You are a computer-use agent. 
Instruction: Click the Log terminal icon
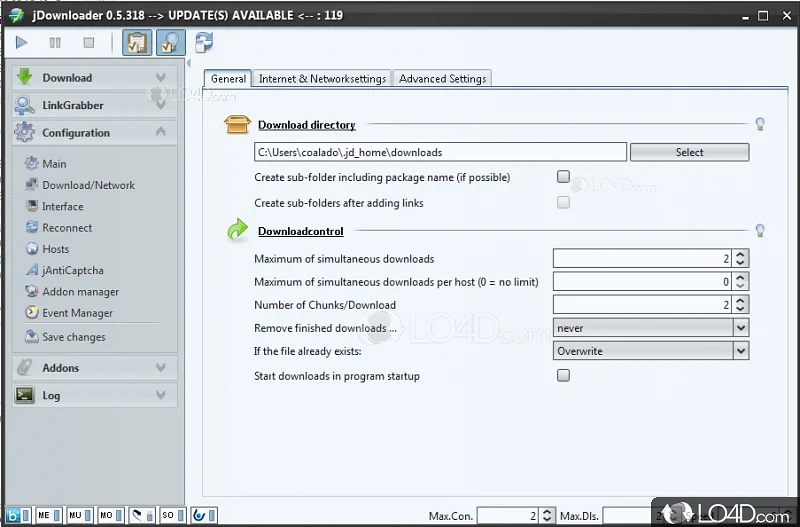pos(24,395)
